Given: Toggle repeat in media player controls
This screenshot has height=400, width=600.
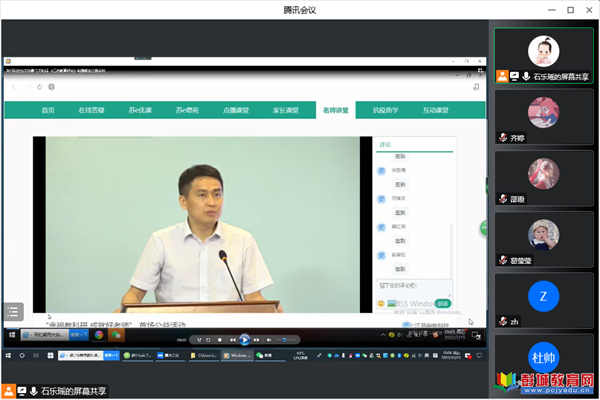Looking at the screenshot, I should pos(208,340).
